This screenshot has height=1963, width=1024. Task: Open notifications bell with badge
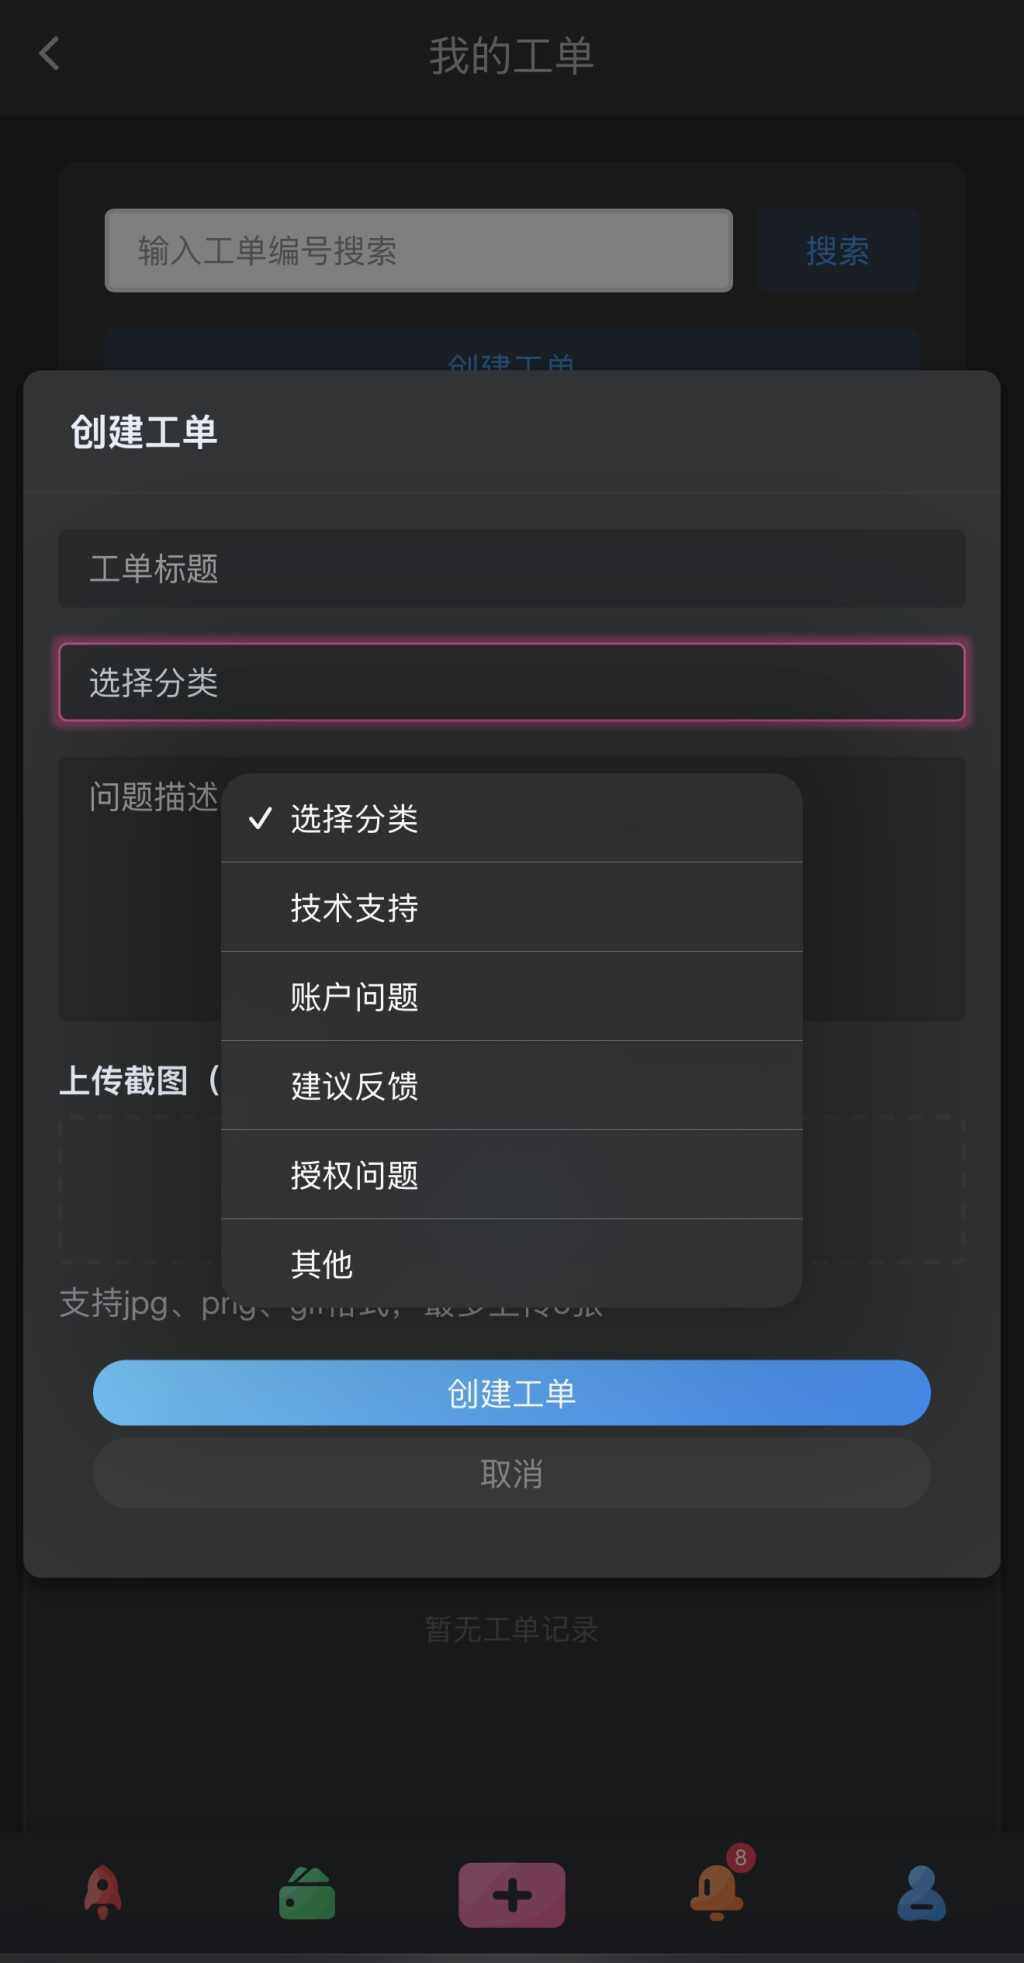point(718,1891)
